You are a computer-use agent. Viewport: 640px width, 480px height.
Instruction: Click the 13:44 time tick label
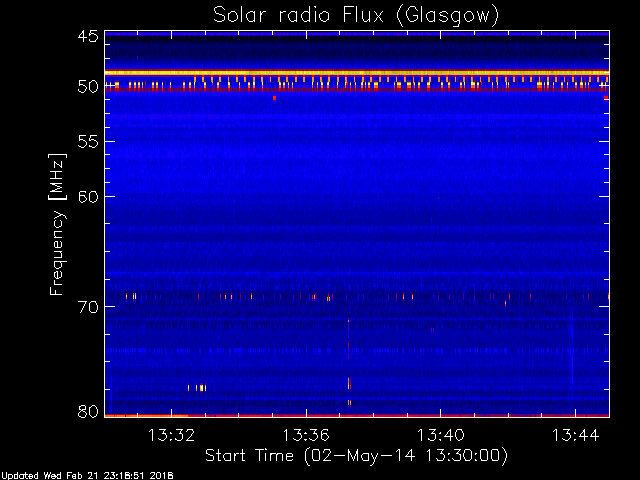point(576,435)
